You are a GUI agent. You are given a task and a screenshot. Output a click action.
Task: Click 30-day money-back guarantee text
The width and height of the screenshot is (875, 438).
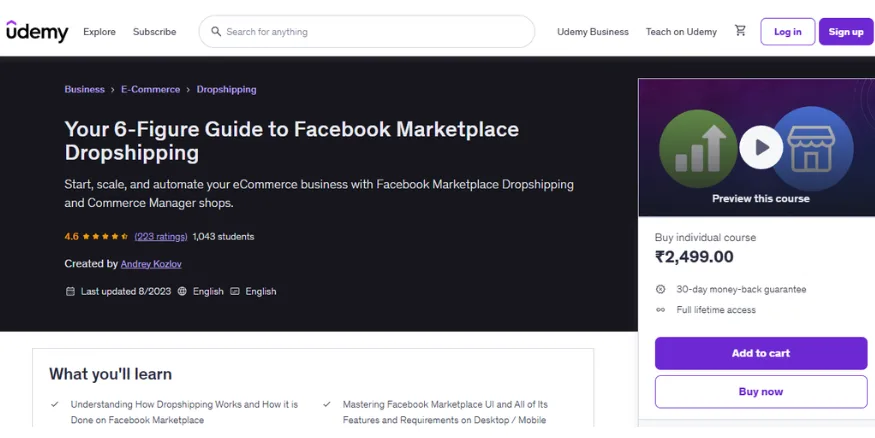(x=741, y=289)
